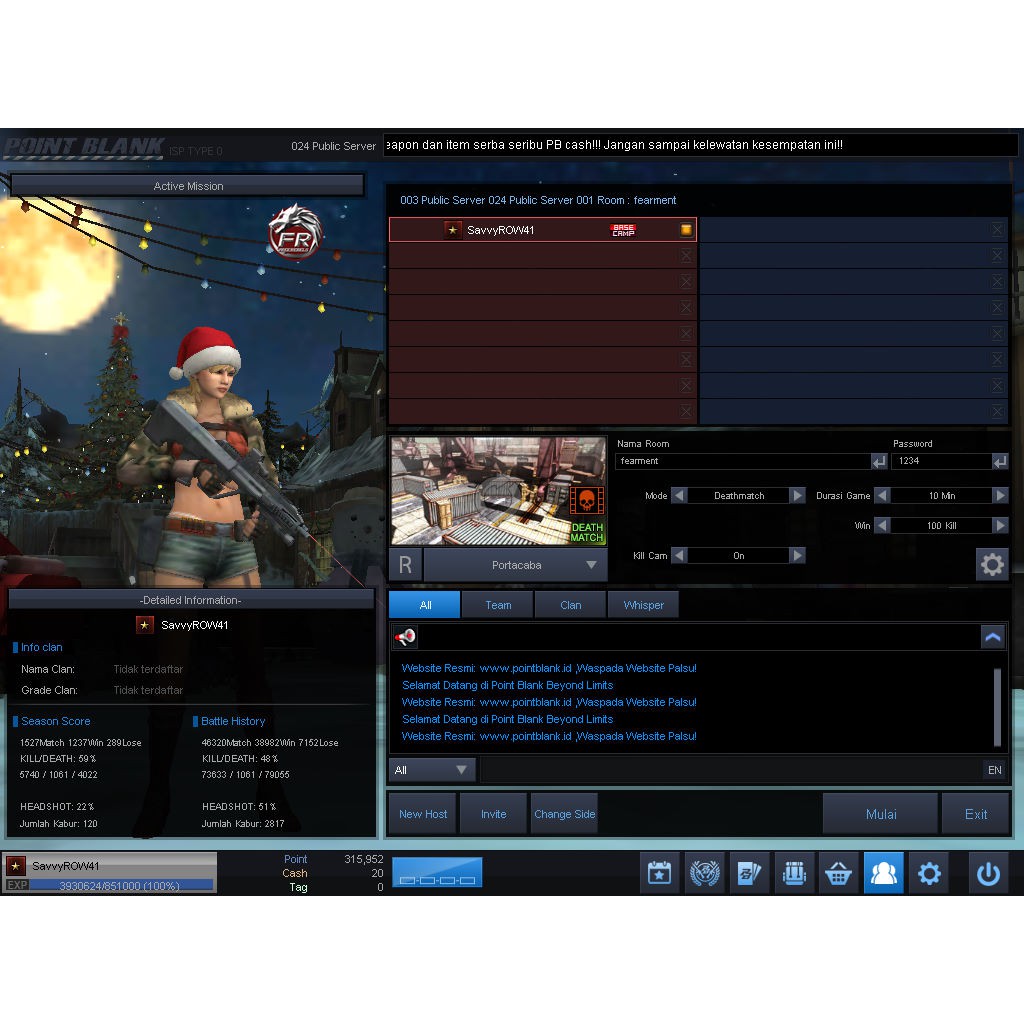The height and width of the screenshot is (1024, 1024).
Task: Open the bottom bar settings gear
Action: pyautogui.click(x=929, y=872)
